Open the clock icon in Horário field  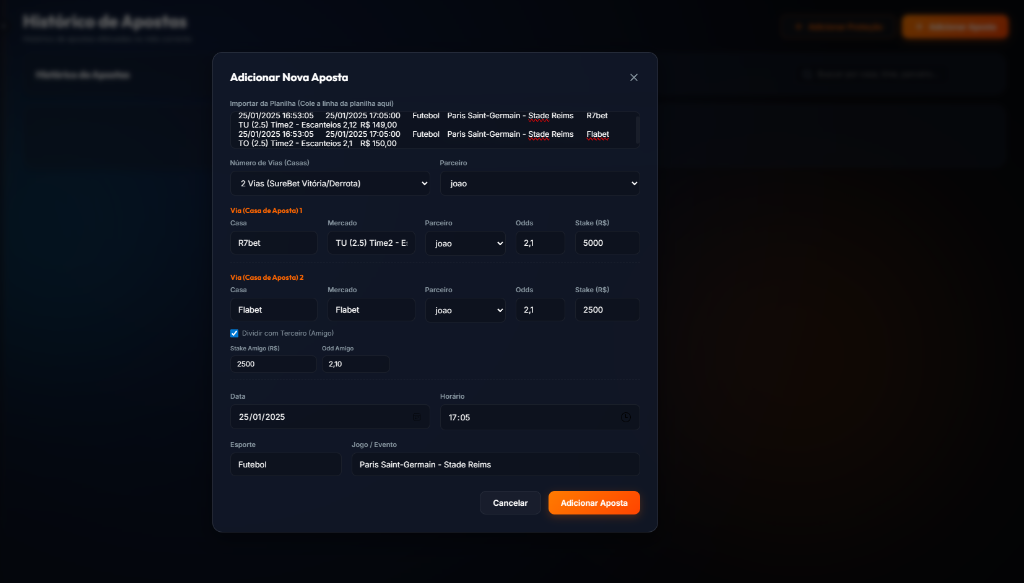(x=626, y=417)
